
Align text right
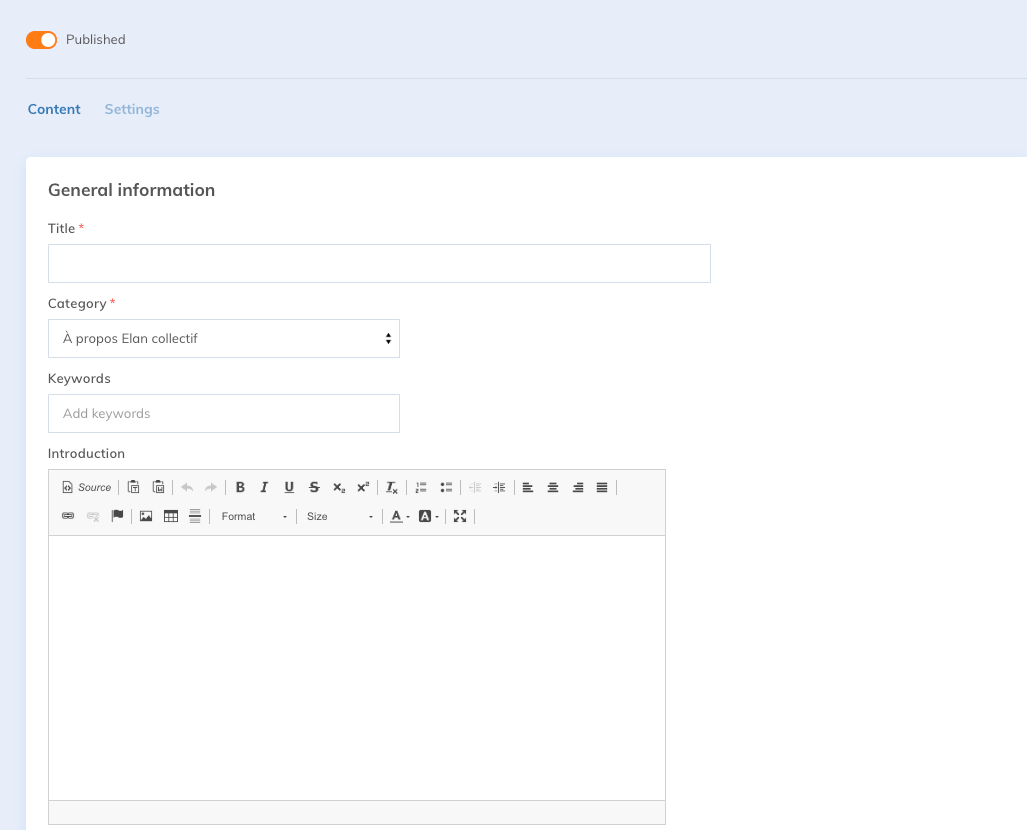pos(578,487)
